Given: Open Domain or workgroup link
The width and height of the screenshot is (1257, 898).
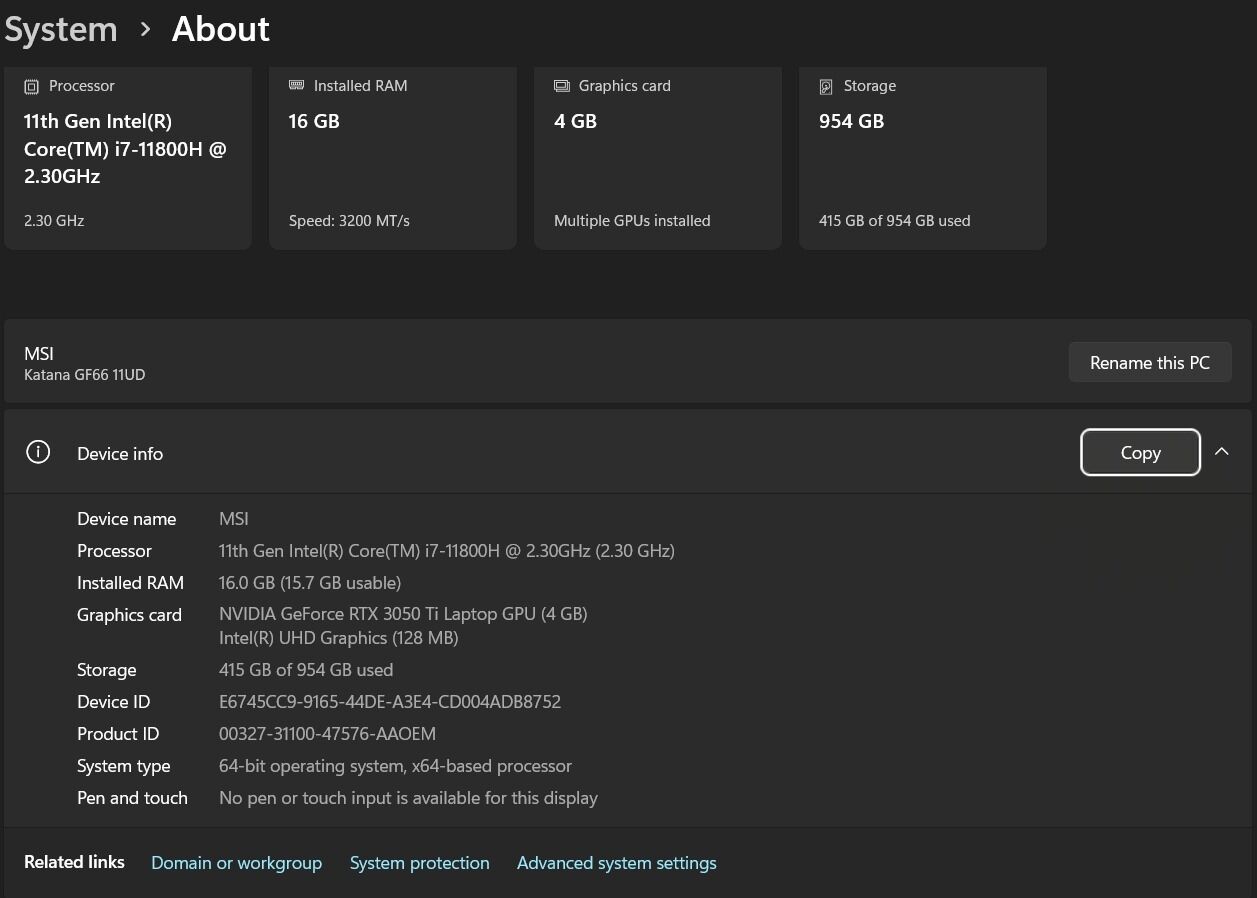Looking at the screenshot, I should (x=236, y=863).
